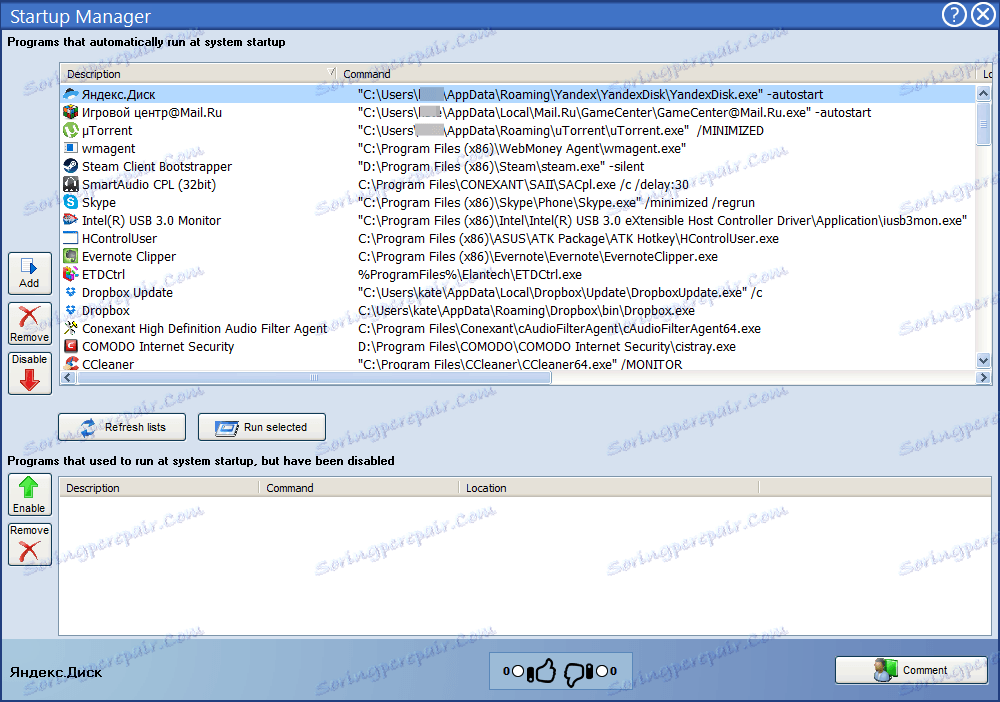Select the ETDCtrl entry
1000x702 pixels.
tap(518, 274)
